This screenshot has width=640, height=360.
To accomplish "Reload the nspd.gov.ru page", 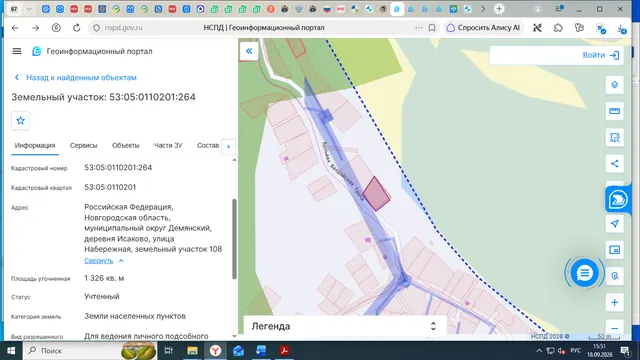I will [x=76, y=28].
